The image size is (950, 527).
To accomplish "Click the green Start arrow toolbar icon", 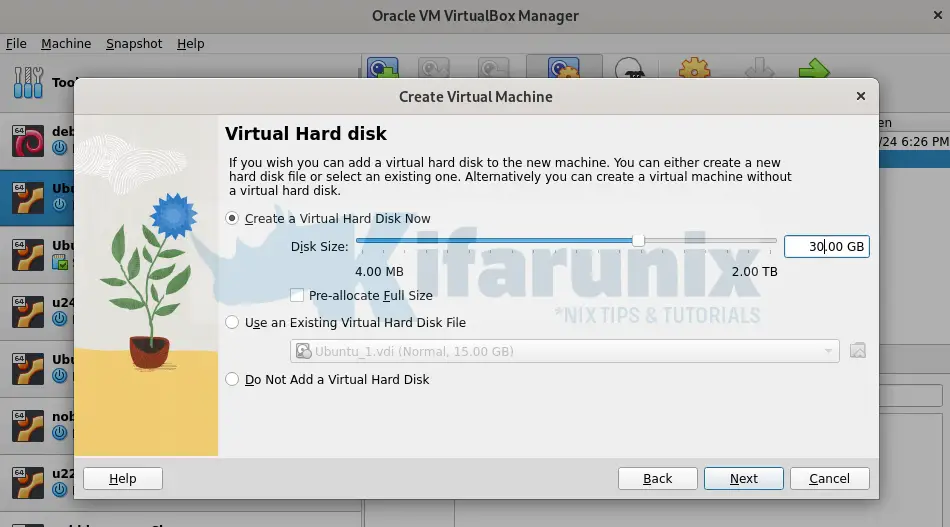I will click(814, 68).
